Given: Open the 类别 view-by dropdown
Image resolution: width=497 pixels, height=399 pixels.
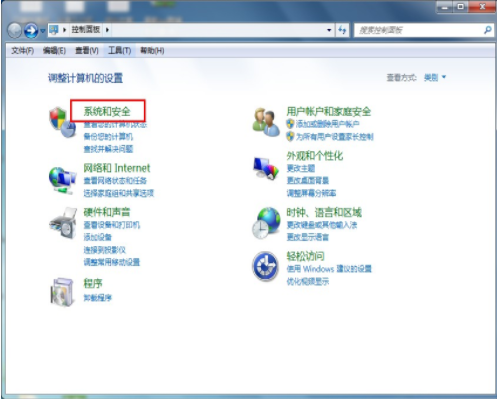Looking at the screenshot, I should pyautogui.click(x=435, y=78).
